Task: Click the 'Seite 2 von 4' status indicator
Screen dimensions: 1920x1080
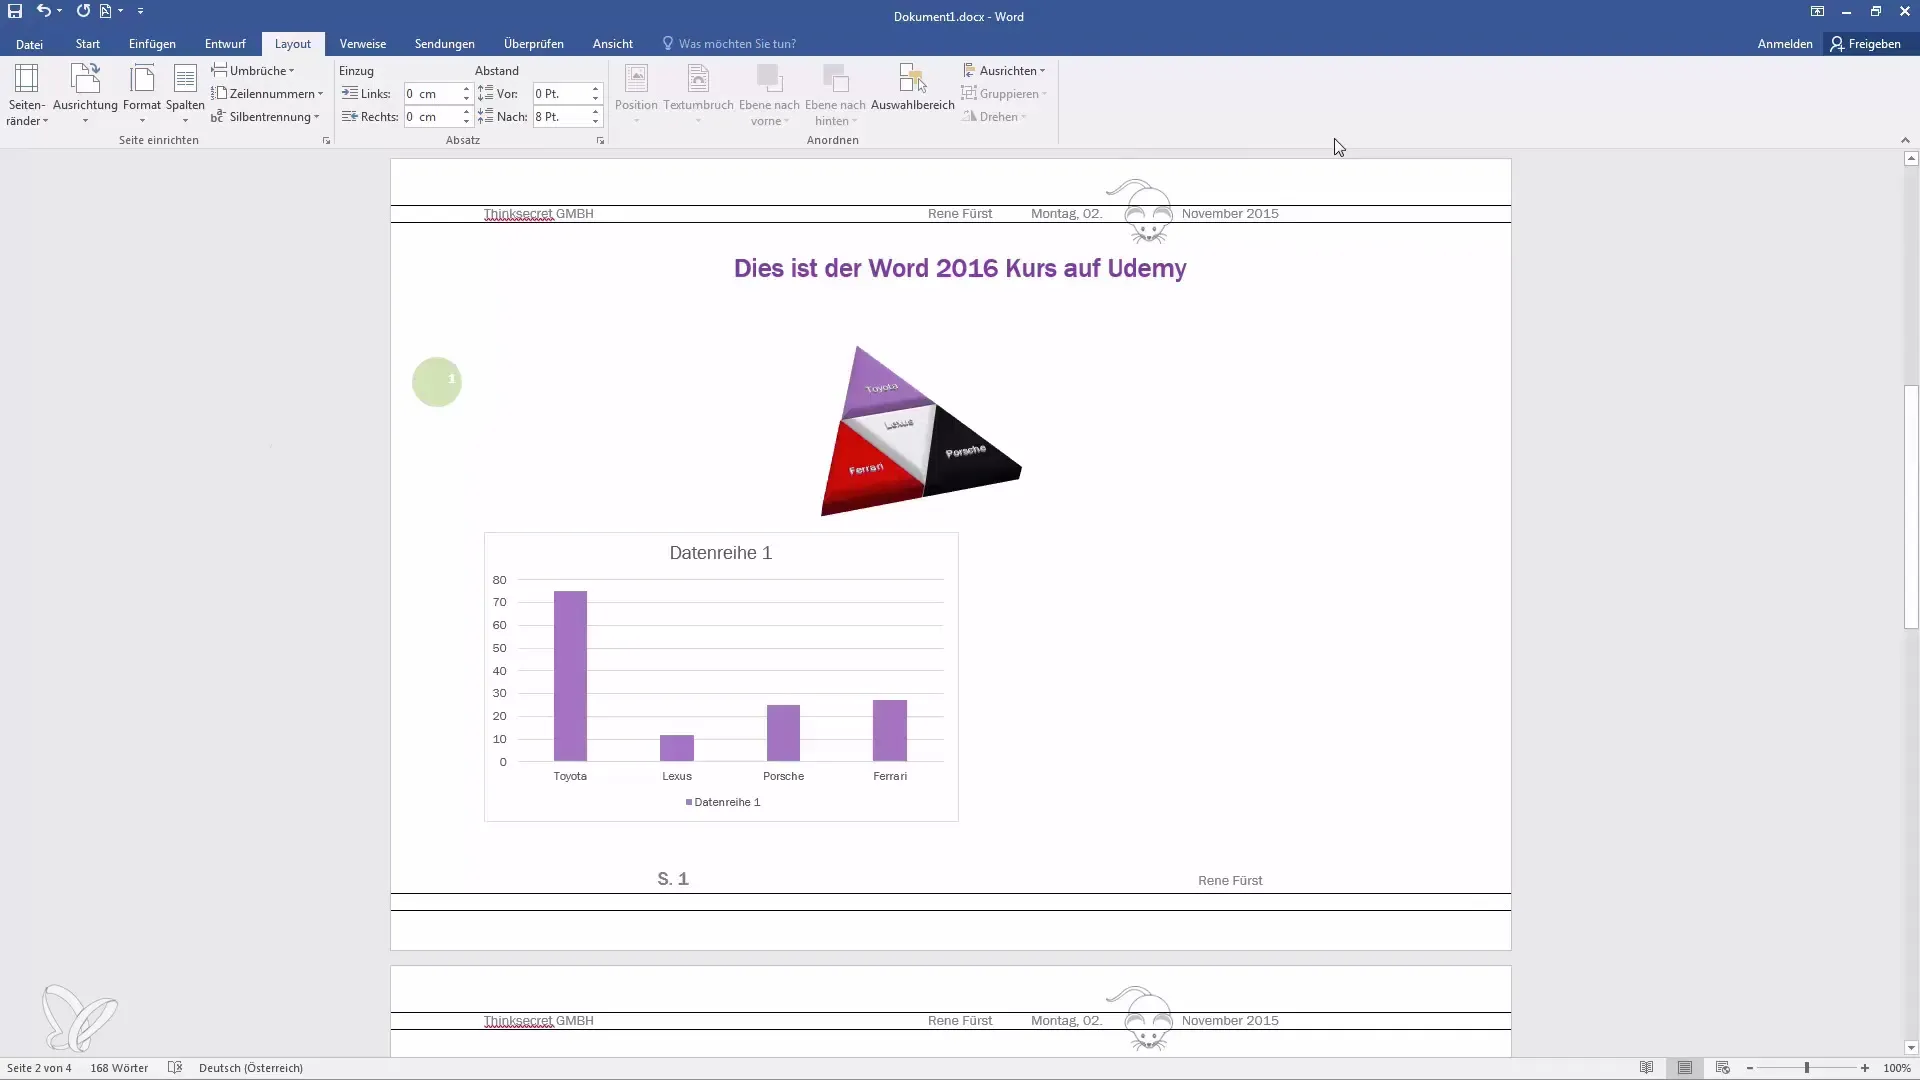Action: 39,1068
